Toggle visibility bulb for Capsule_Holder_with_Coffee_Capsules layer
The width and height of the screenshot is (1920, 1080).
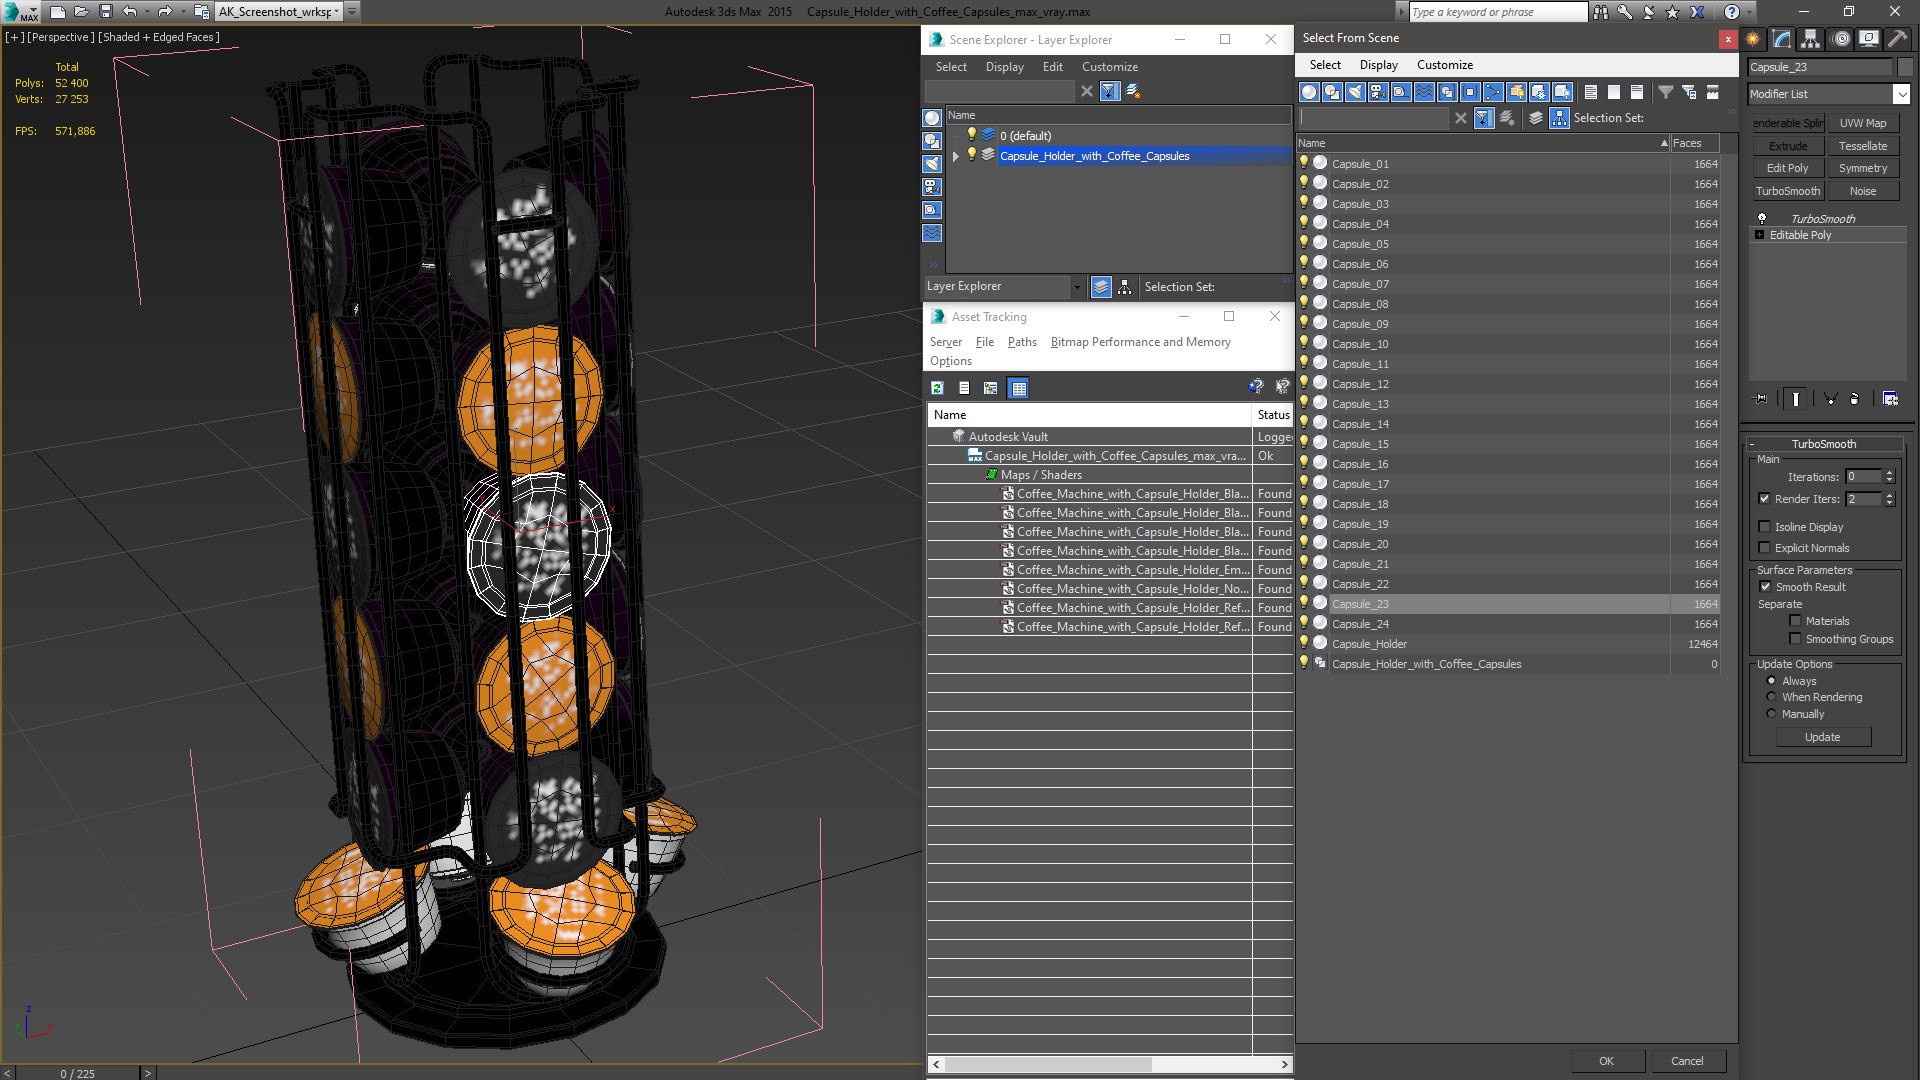970,155
